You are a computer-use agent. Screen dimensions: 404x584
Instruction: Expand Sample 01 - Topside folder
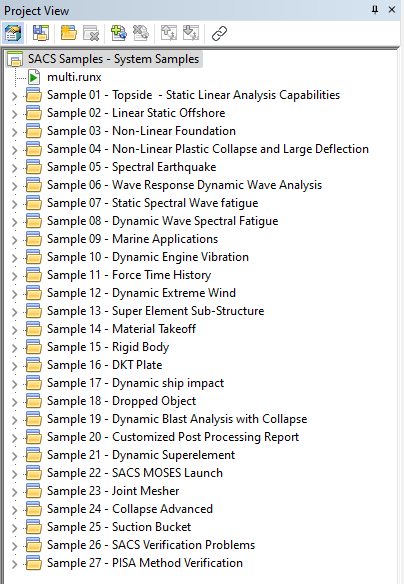[x=15, y=96]
